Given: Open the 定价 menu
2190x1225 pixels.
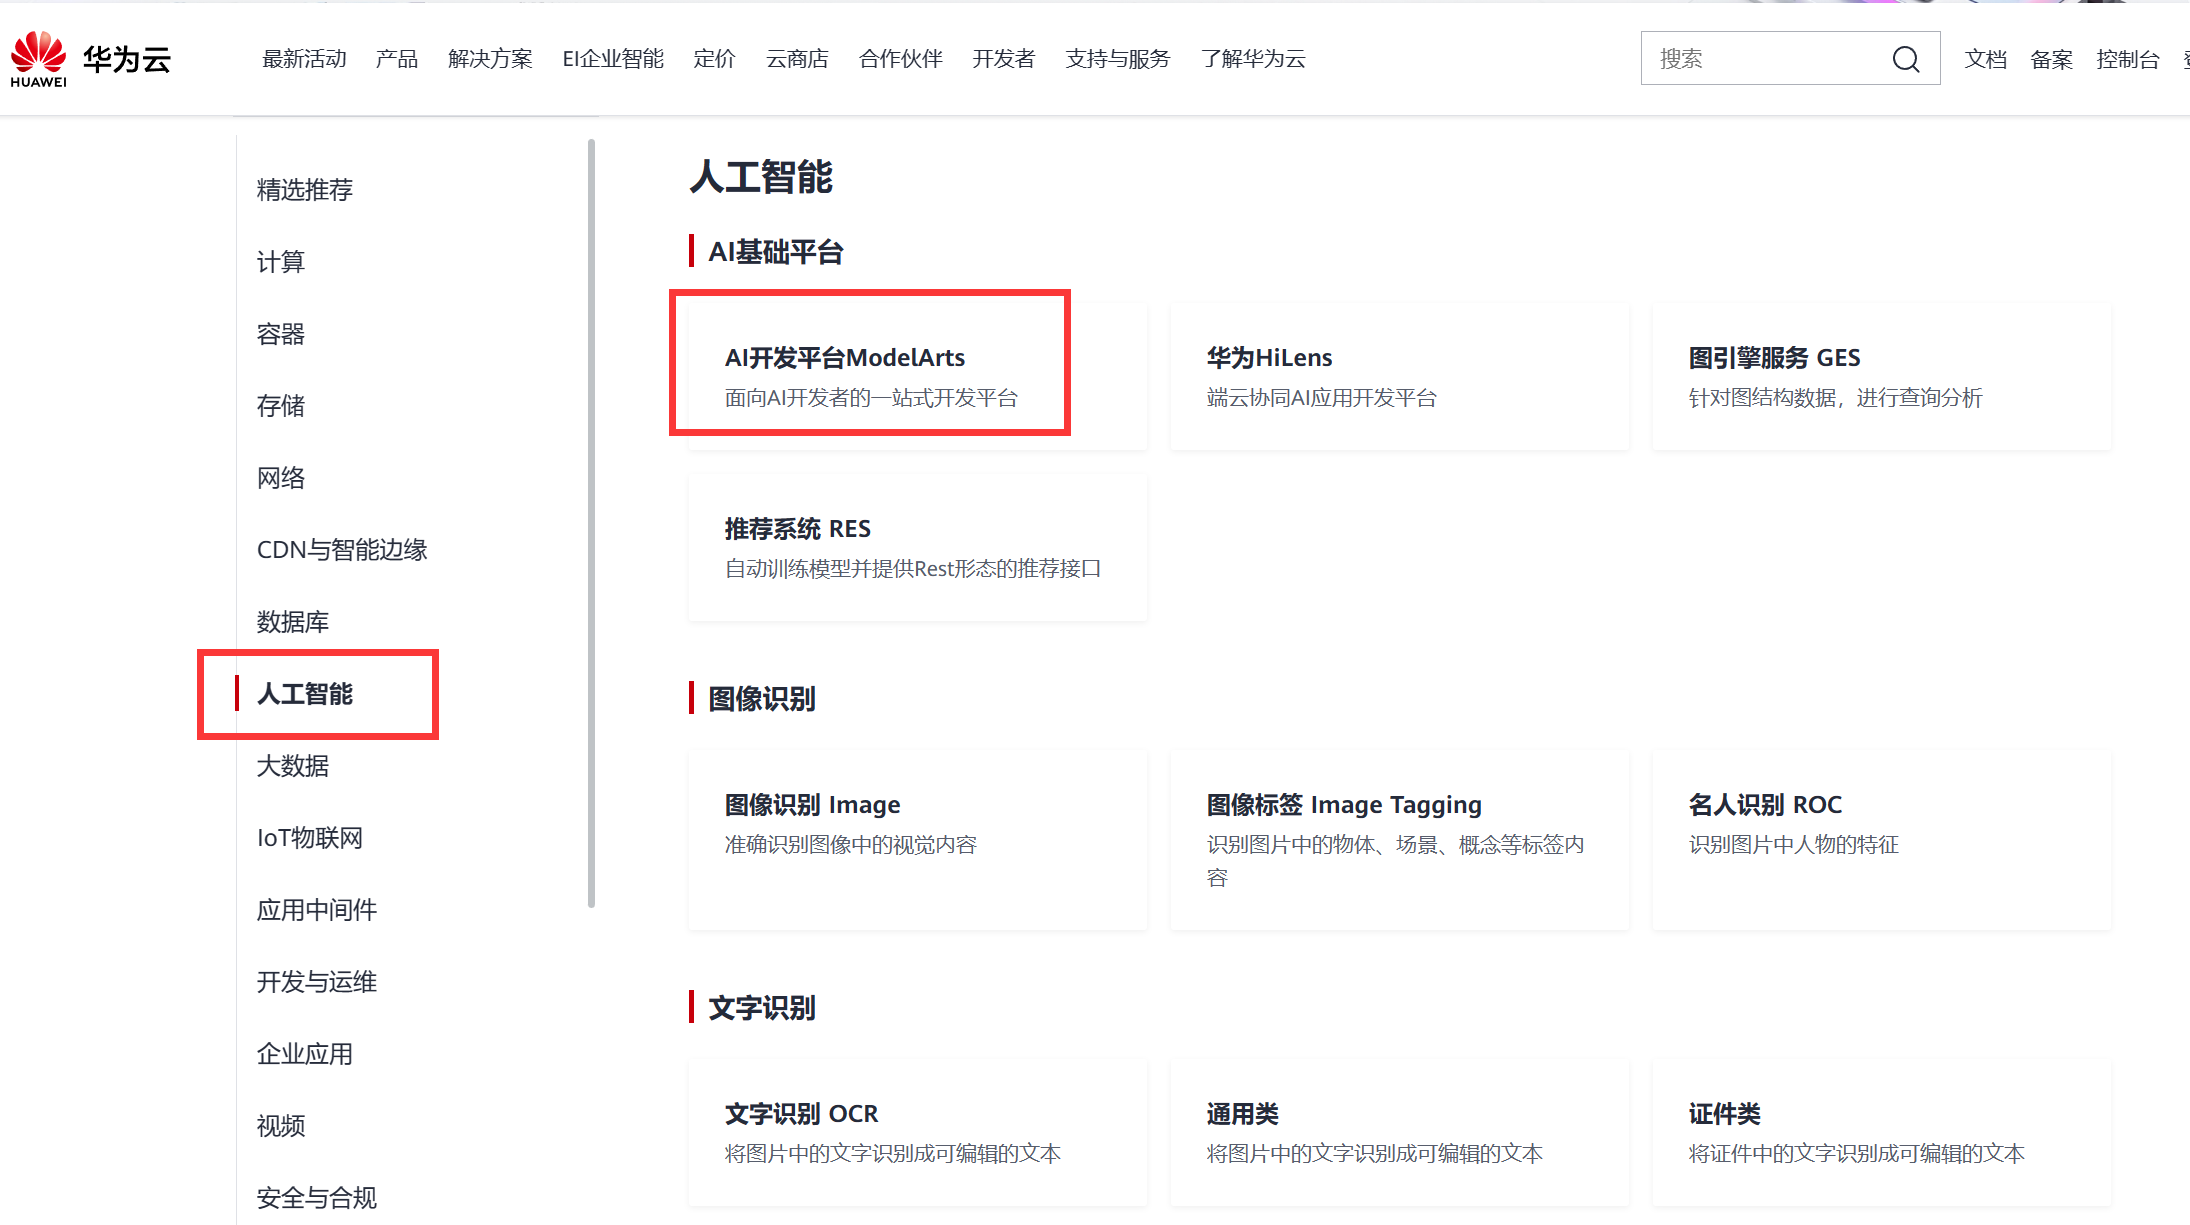Looking at the screenshot, I should (714, 59).
